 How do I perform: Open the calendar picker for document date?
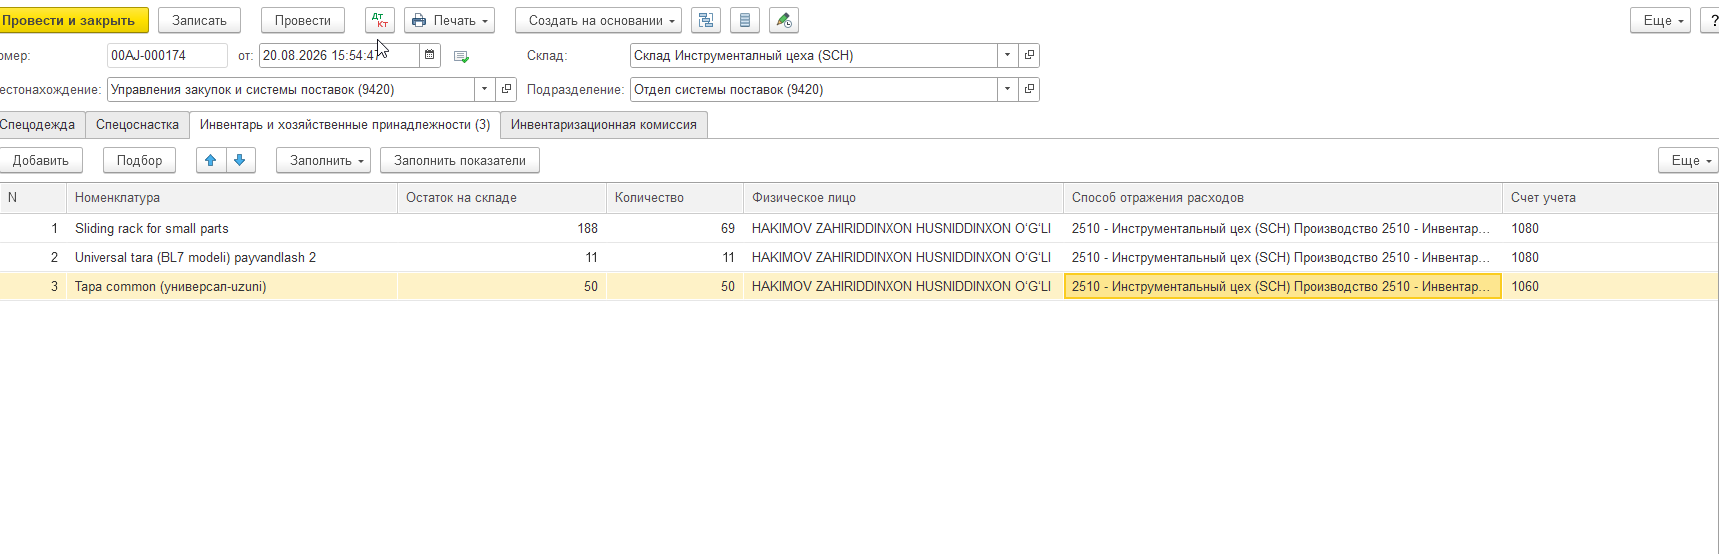(430, 55)
